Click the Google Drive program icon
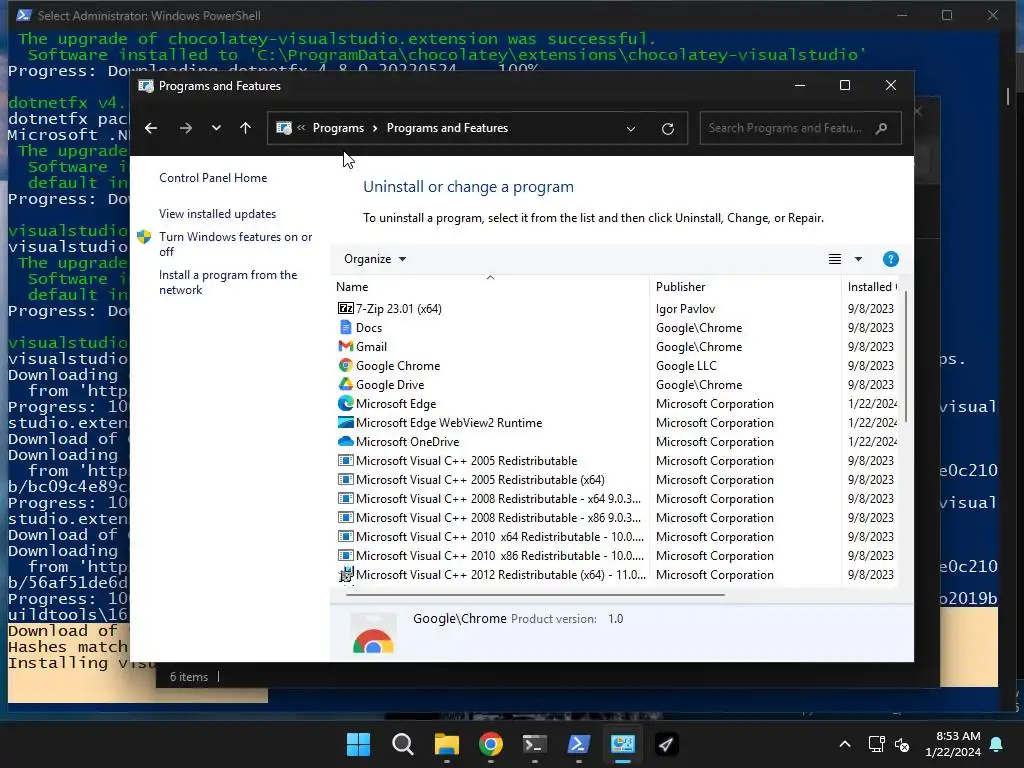The image size is (1024, 768). pyautogui.click(x=345, y=384)
